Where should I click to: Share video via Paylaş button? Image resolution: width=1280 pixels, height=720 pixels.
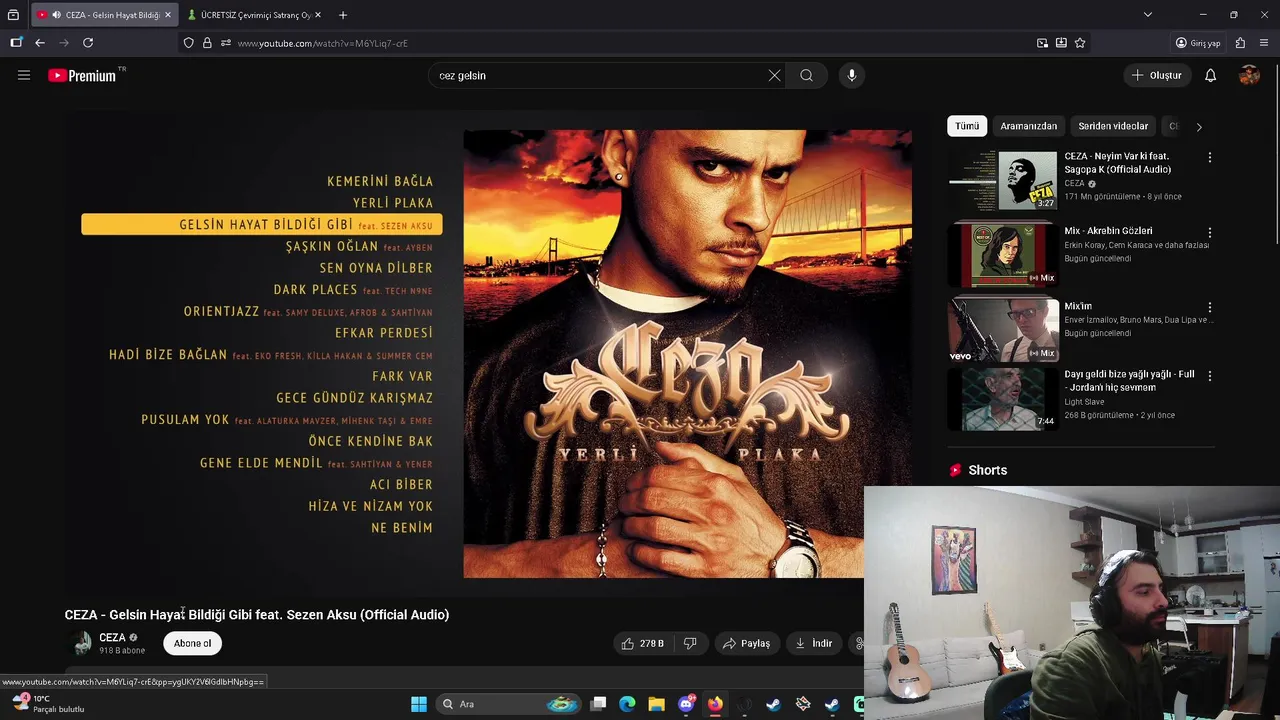pos(747,643)
